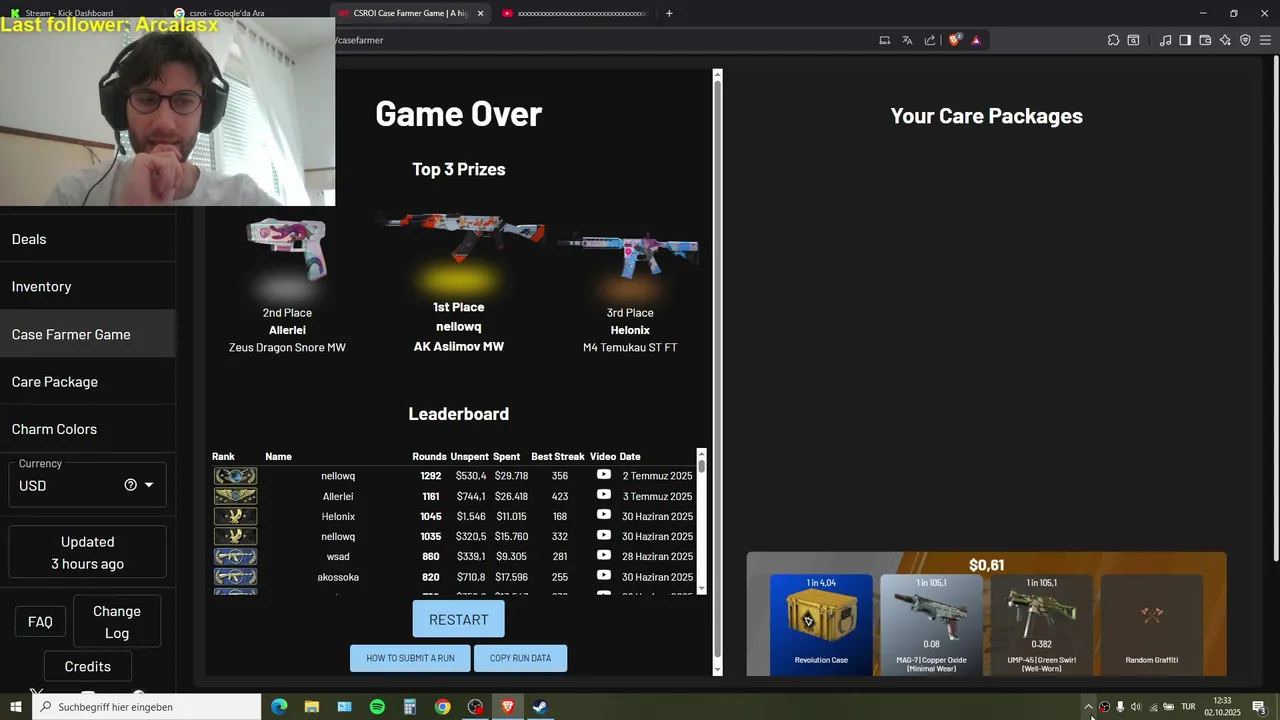Viewport: 1280px width, 720px height.
Task: Click the Rounds column header
Action: coord(429,456)
